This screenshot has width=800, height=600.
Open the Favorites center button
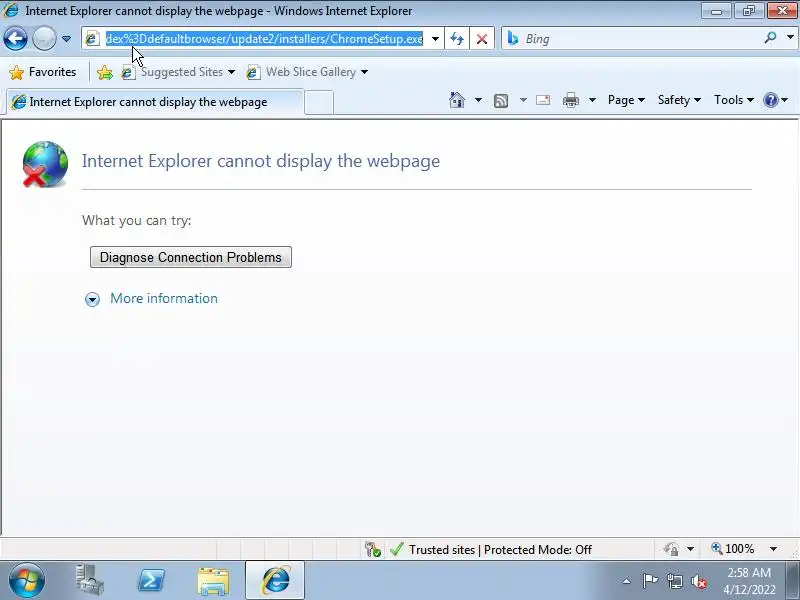(x=43, y=72)
